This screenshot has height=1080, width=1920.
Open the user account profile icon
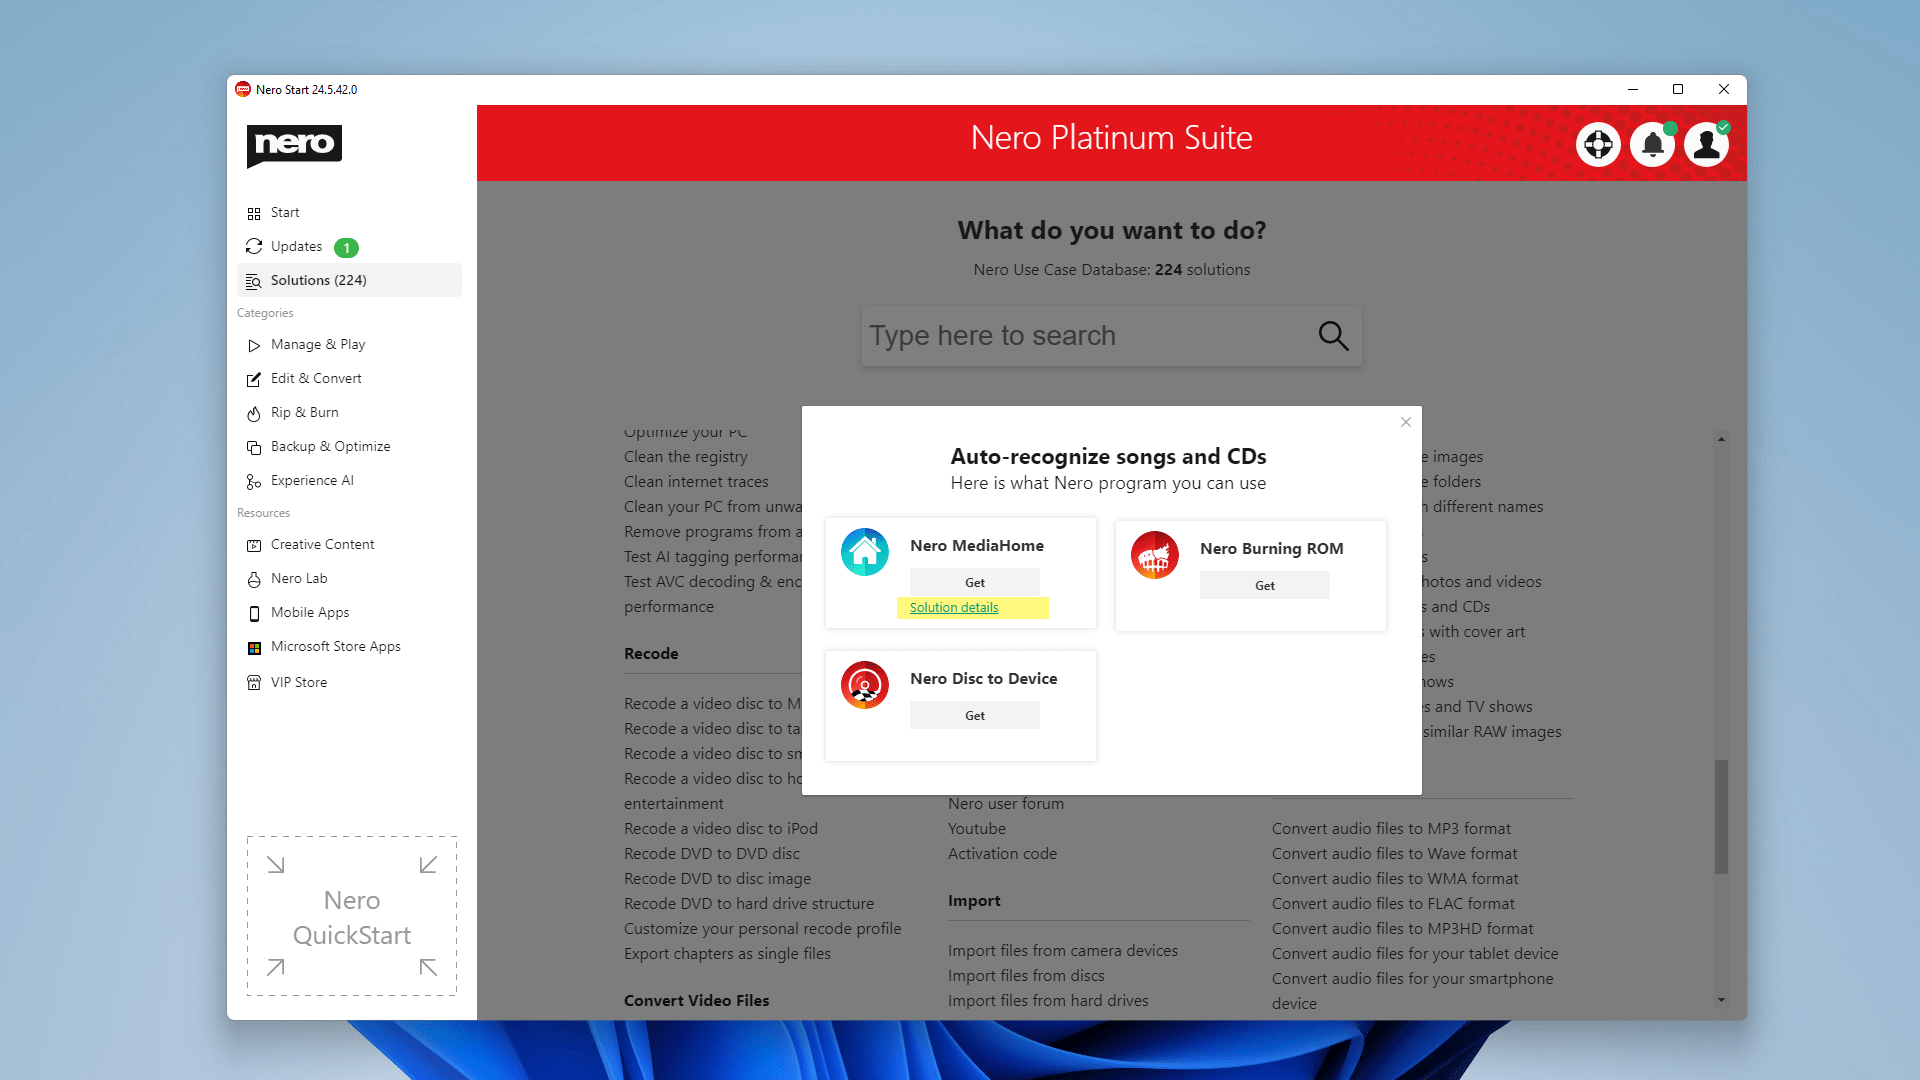(x=1706, y=145)
